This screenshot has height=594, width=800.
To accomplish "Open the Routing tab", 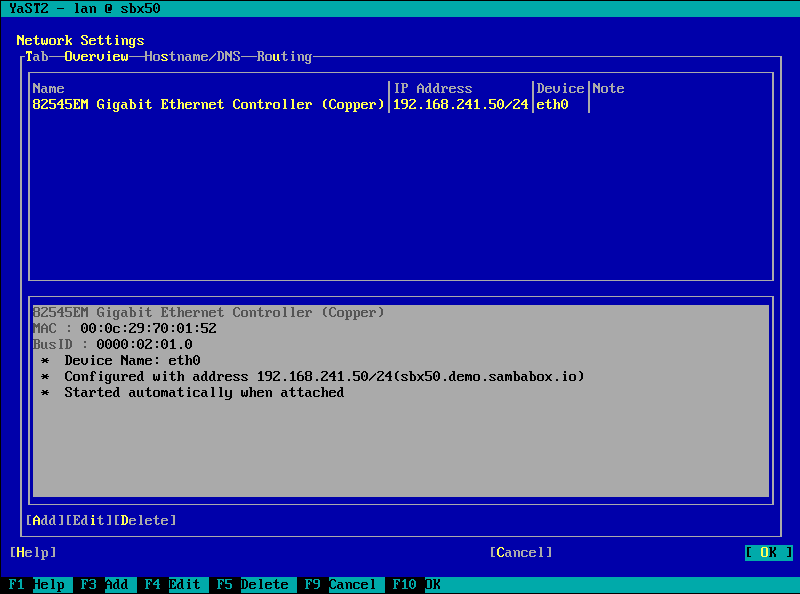I will pos(284,57).
